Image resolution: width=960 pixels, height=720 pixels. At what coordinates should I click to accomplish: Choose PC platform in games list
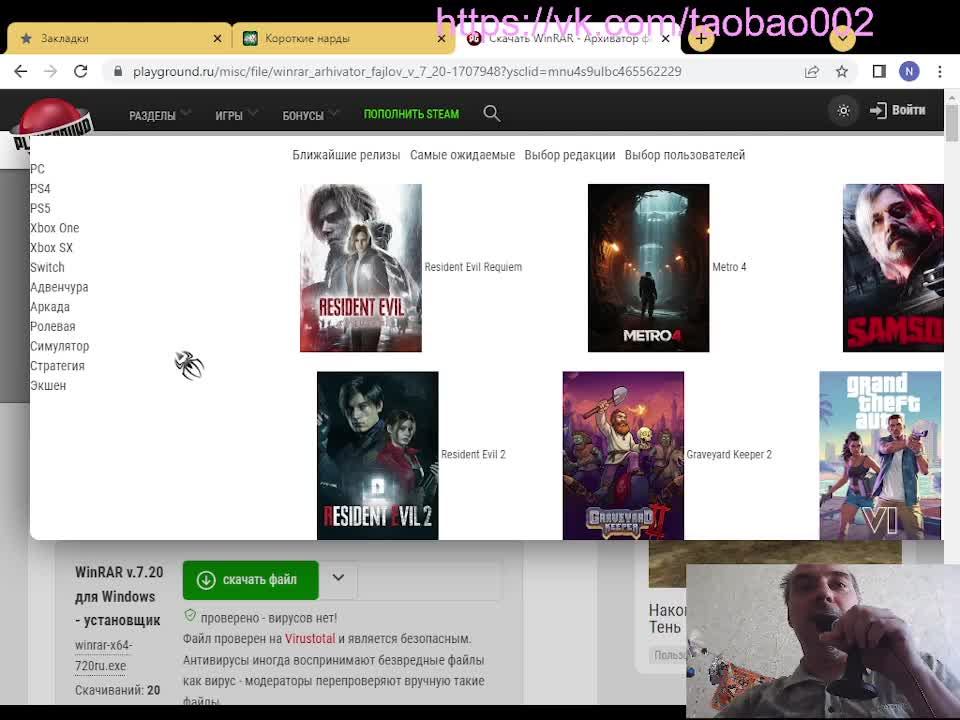click(x=37, y=169)
